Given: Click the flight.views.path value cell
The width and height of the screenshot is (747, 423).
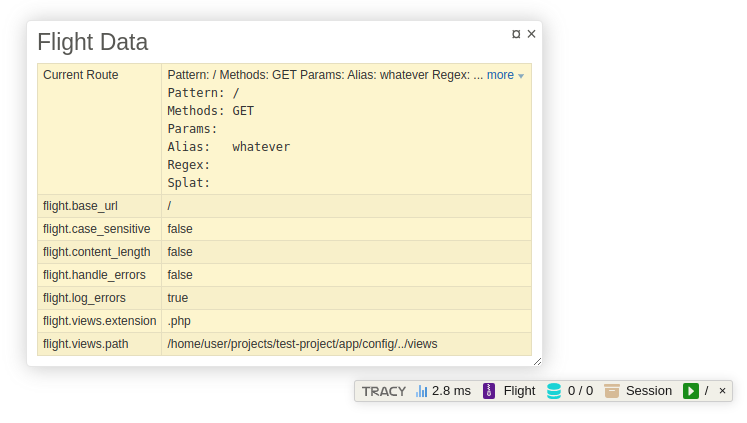Looking at the screenshot, I should coord(302,344).
